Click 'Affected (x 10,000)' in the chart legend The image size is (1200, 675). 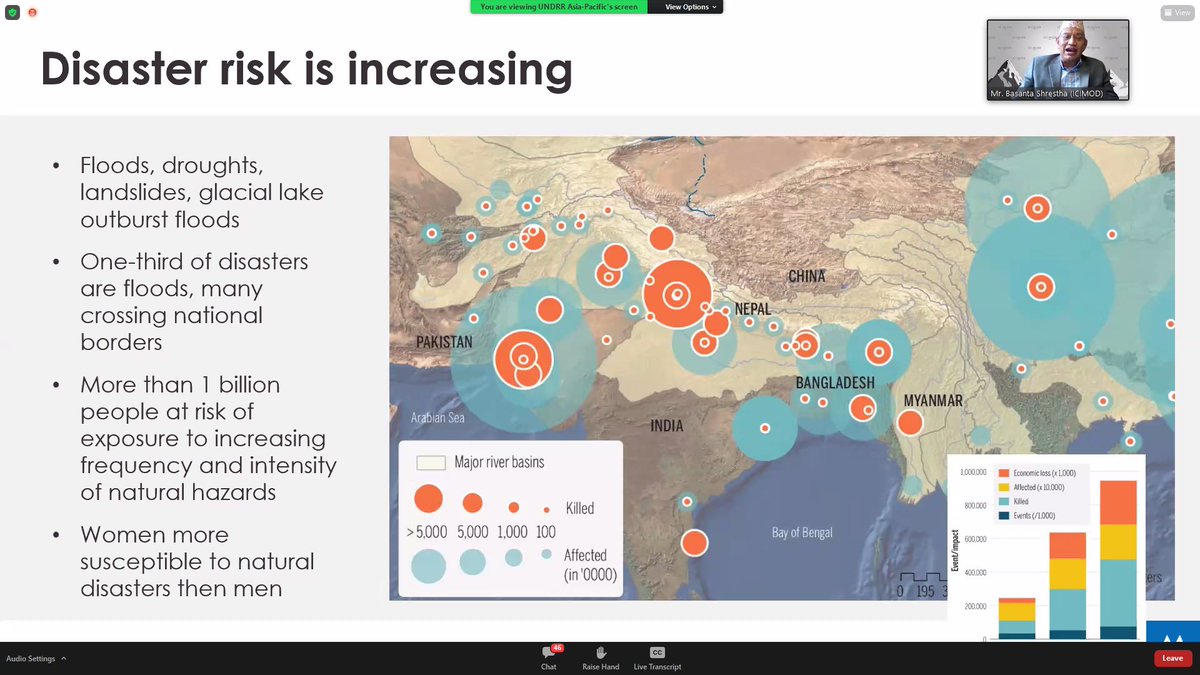coord(1039,487)
